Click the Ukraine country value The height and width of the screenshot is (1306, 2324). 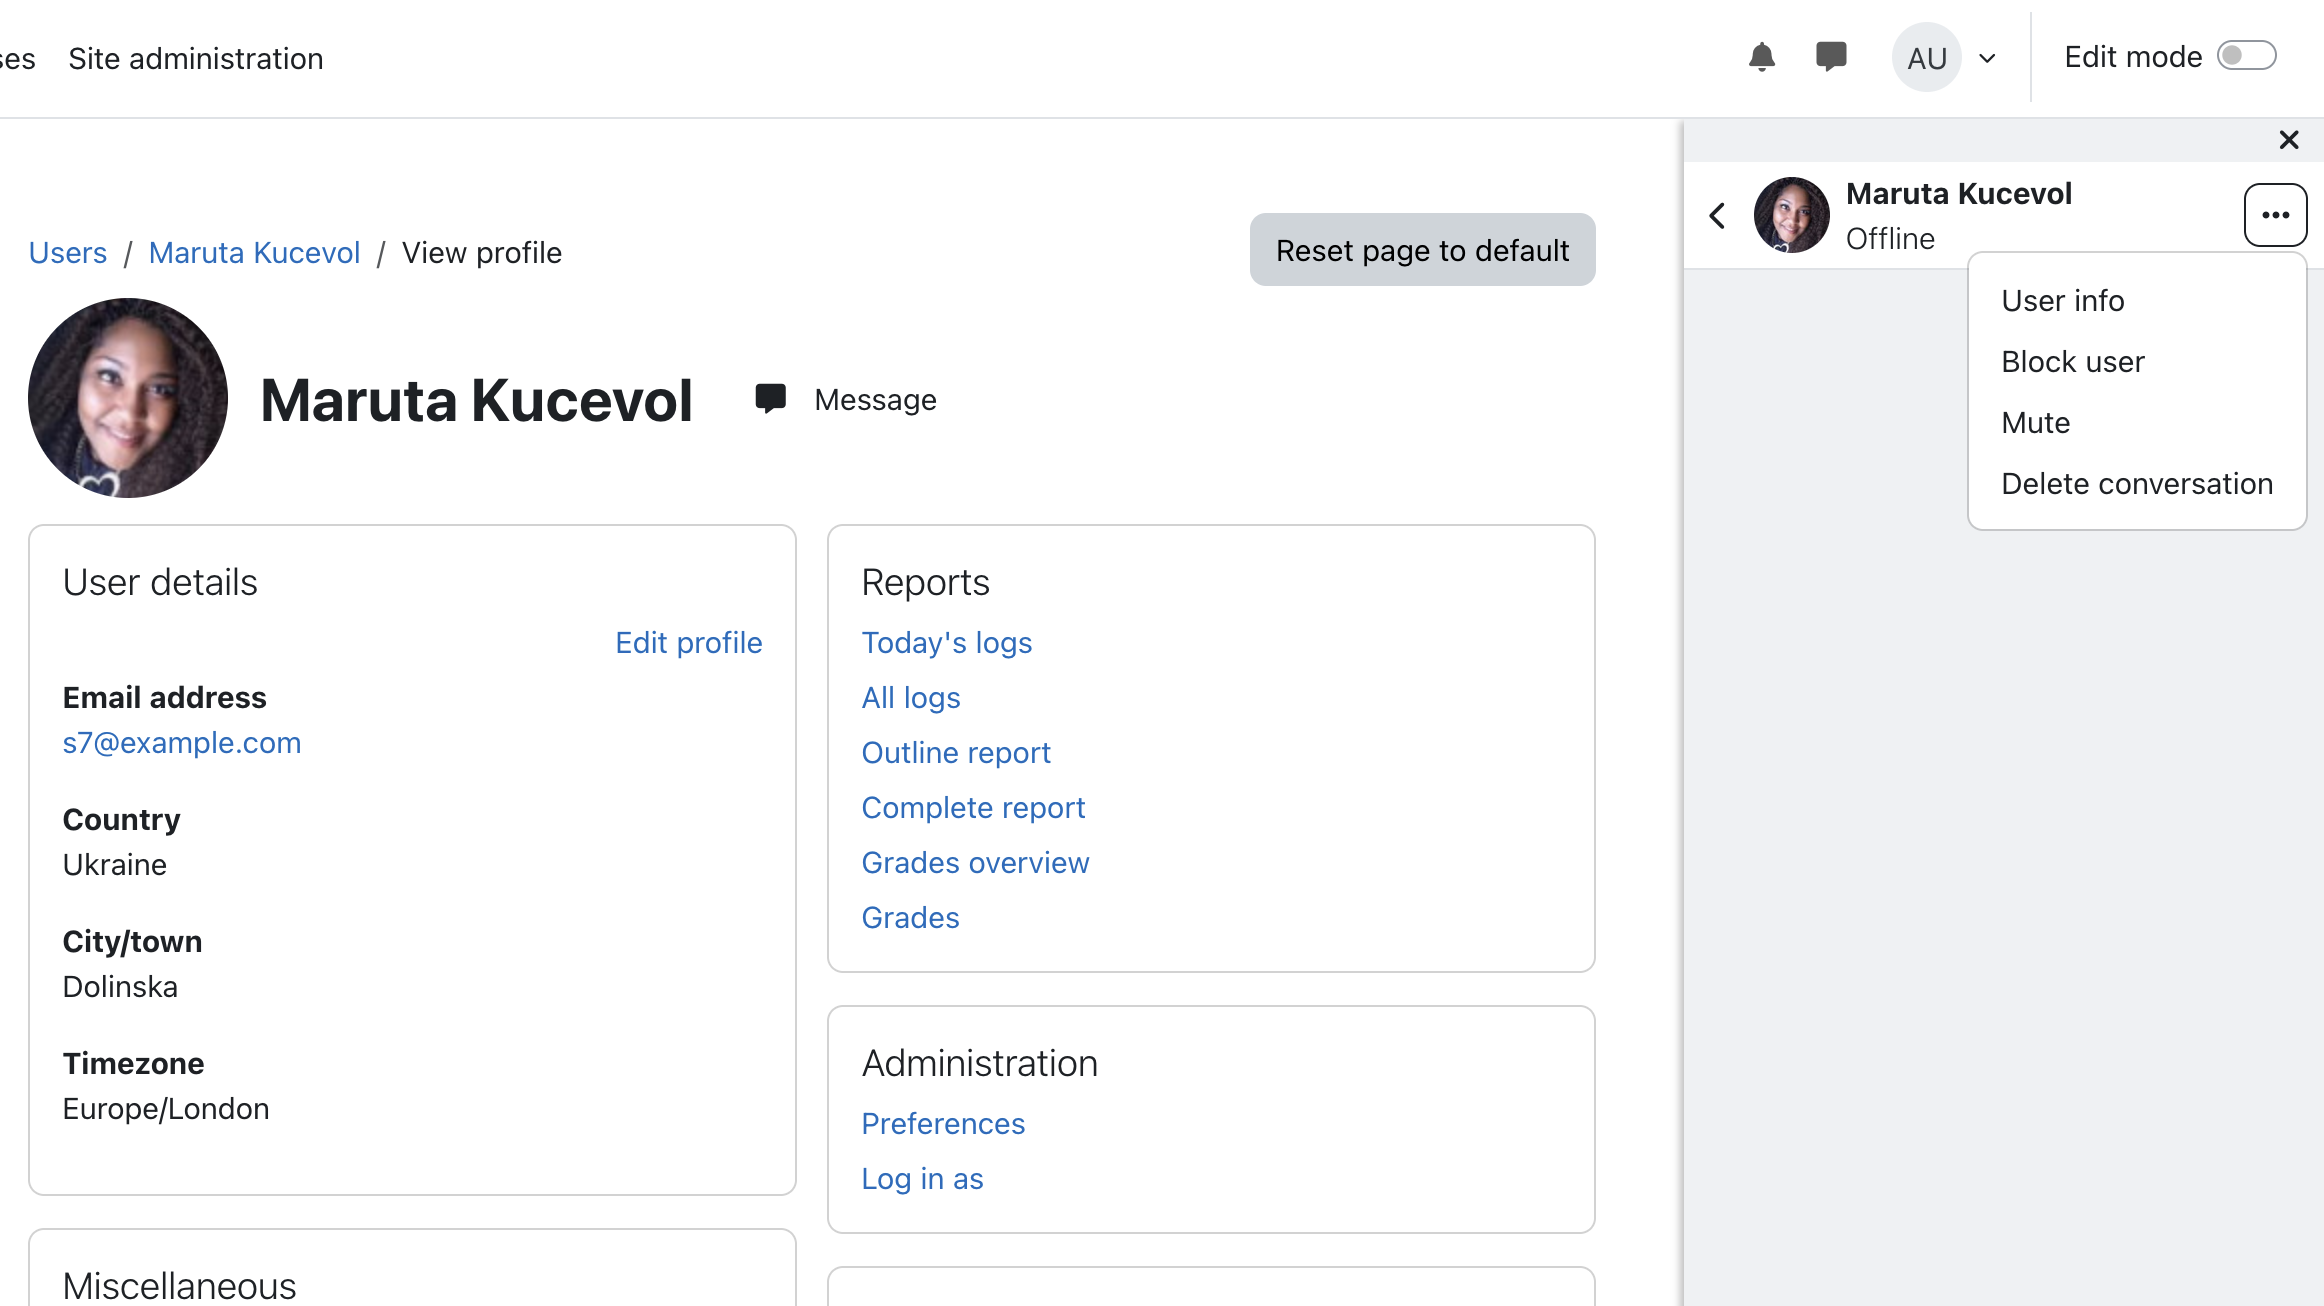click(x=114, y=865)
